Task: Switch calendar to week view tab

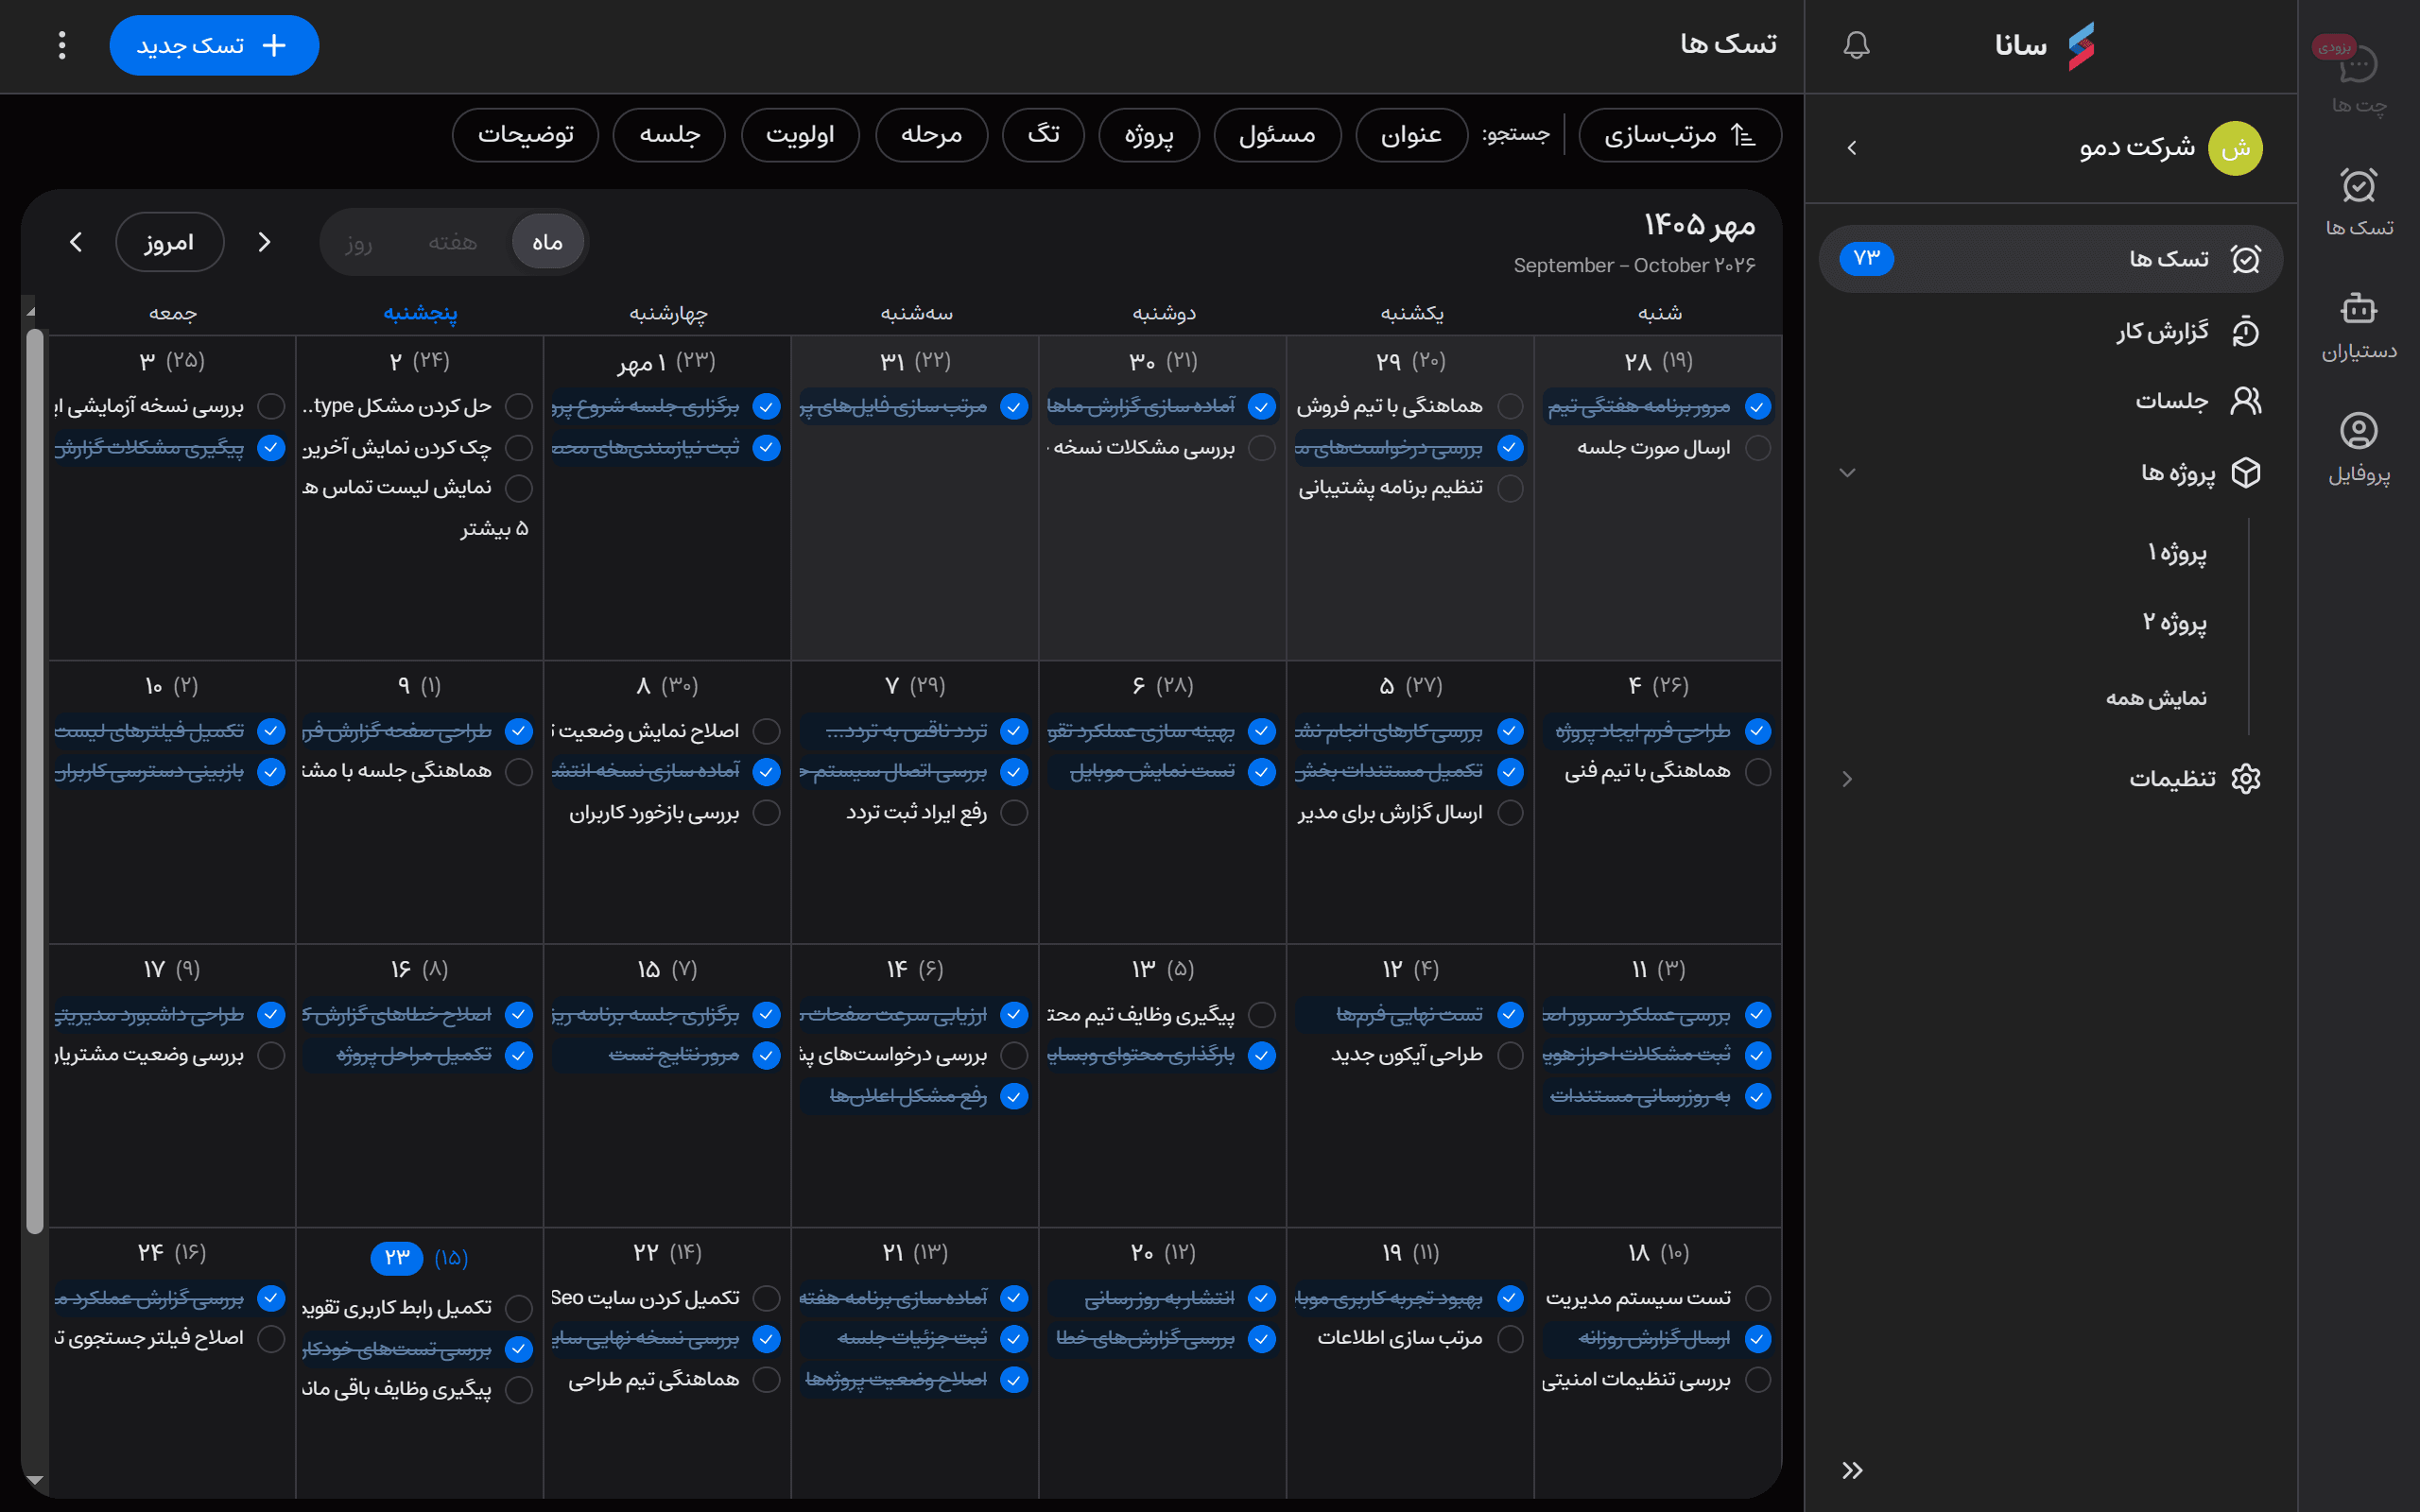Action: (452, 242)
